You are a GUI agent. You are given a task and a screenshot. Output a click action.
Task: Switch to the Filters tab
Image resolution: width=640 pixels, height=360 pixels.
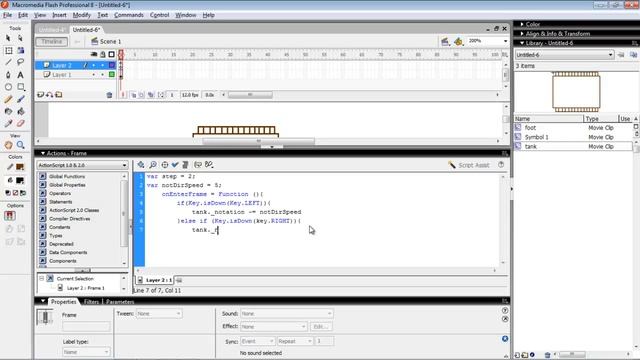[x=91, y=302]
